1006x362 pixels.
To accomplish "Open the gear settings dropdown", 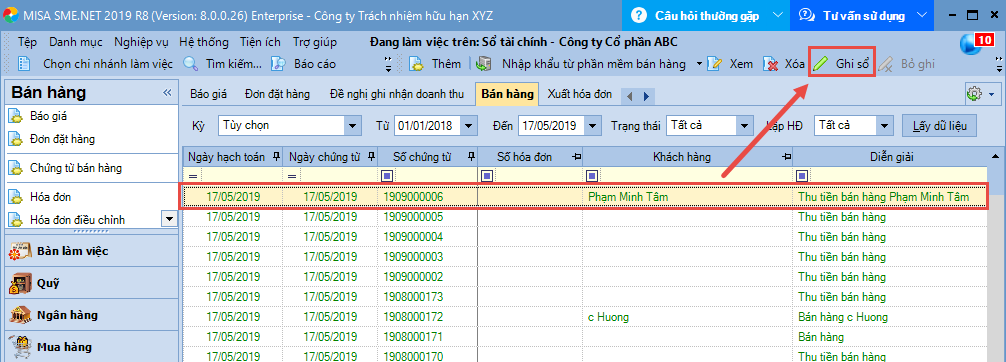I will pyautogui.click(x=982, y=94).
